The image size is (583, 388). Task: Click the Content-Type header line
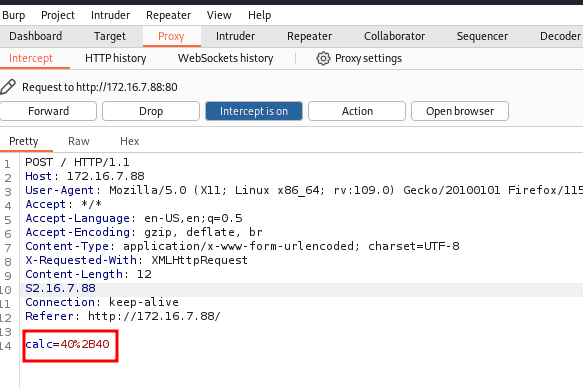[x=242, y=246]
